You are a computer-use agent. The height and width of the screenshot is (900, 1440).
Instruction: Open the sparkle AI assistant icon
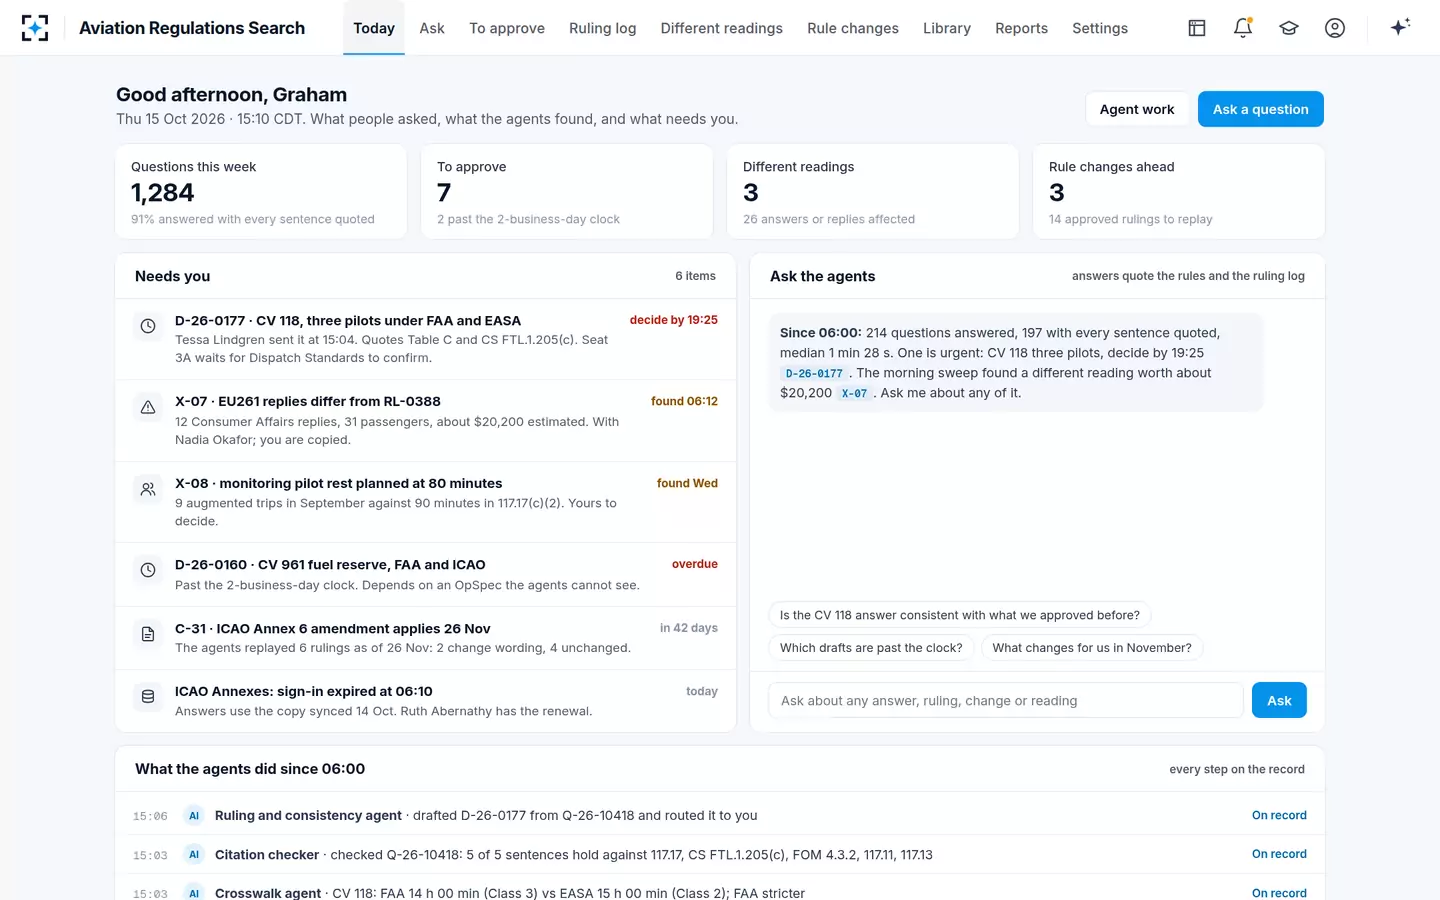1400,27
